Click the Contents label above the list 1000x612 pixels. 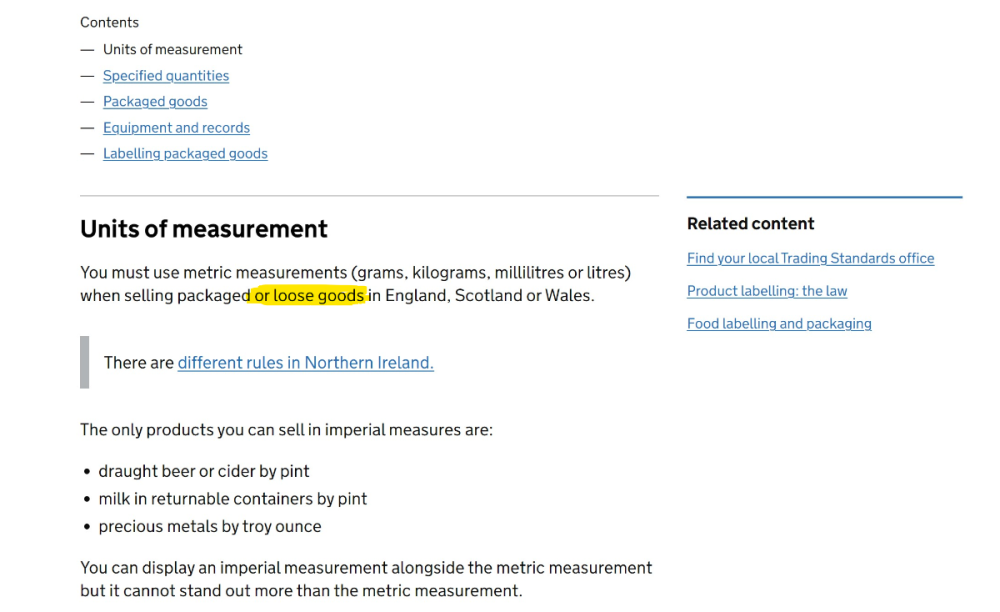(x=109, y=22)
